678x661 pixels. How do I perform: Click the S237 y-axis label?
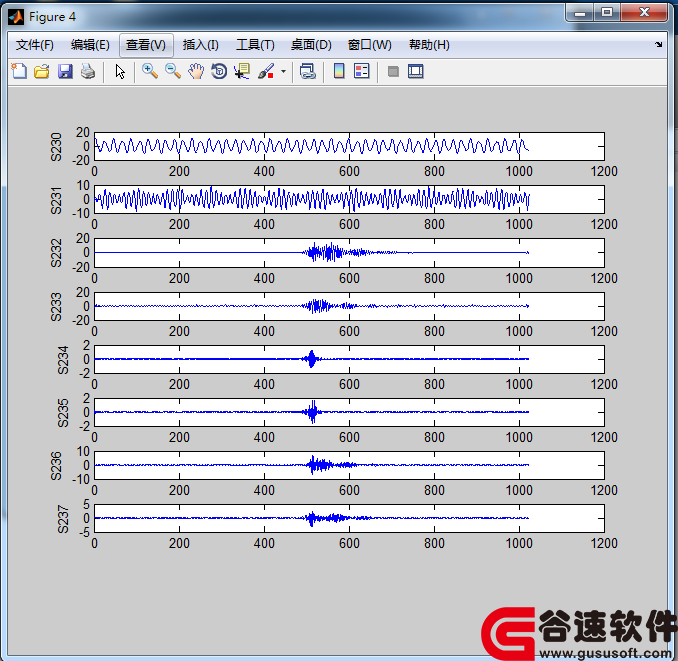pyautogui.click(x=63, y=519)
